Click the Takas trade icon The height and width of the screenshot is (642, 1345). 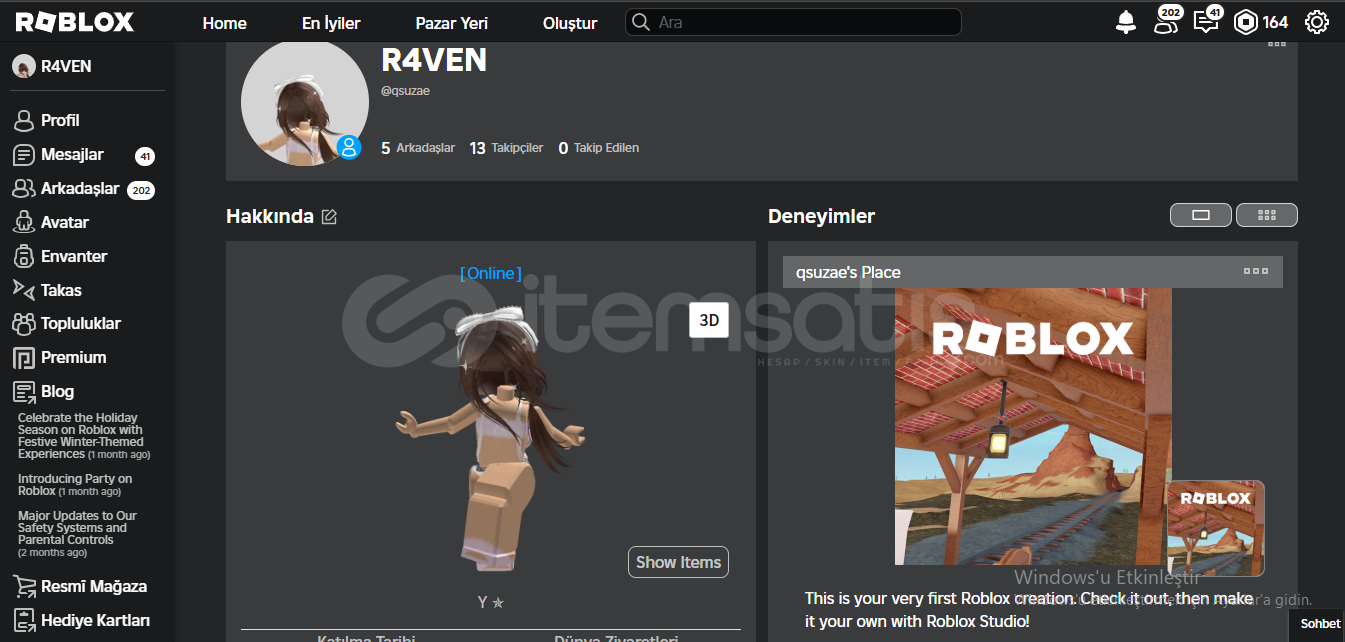pos(24,290)
